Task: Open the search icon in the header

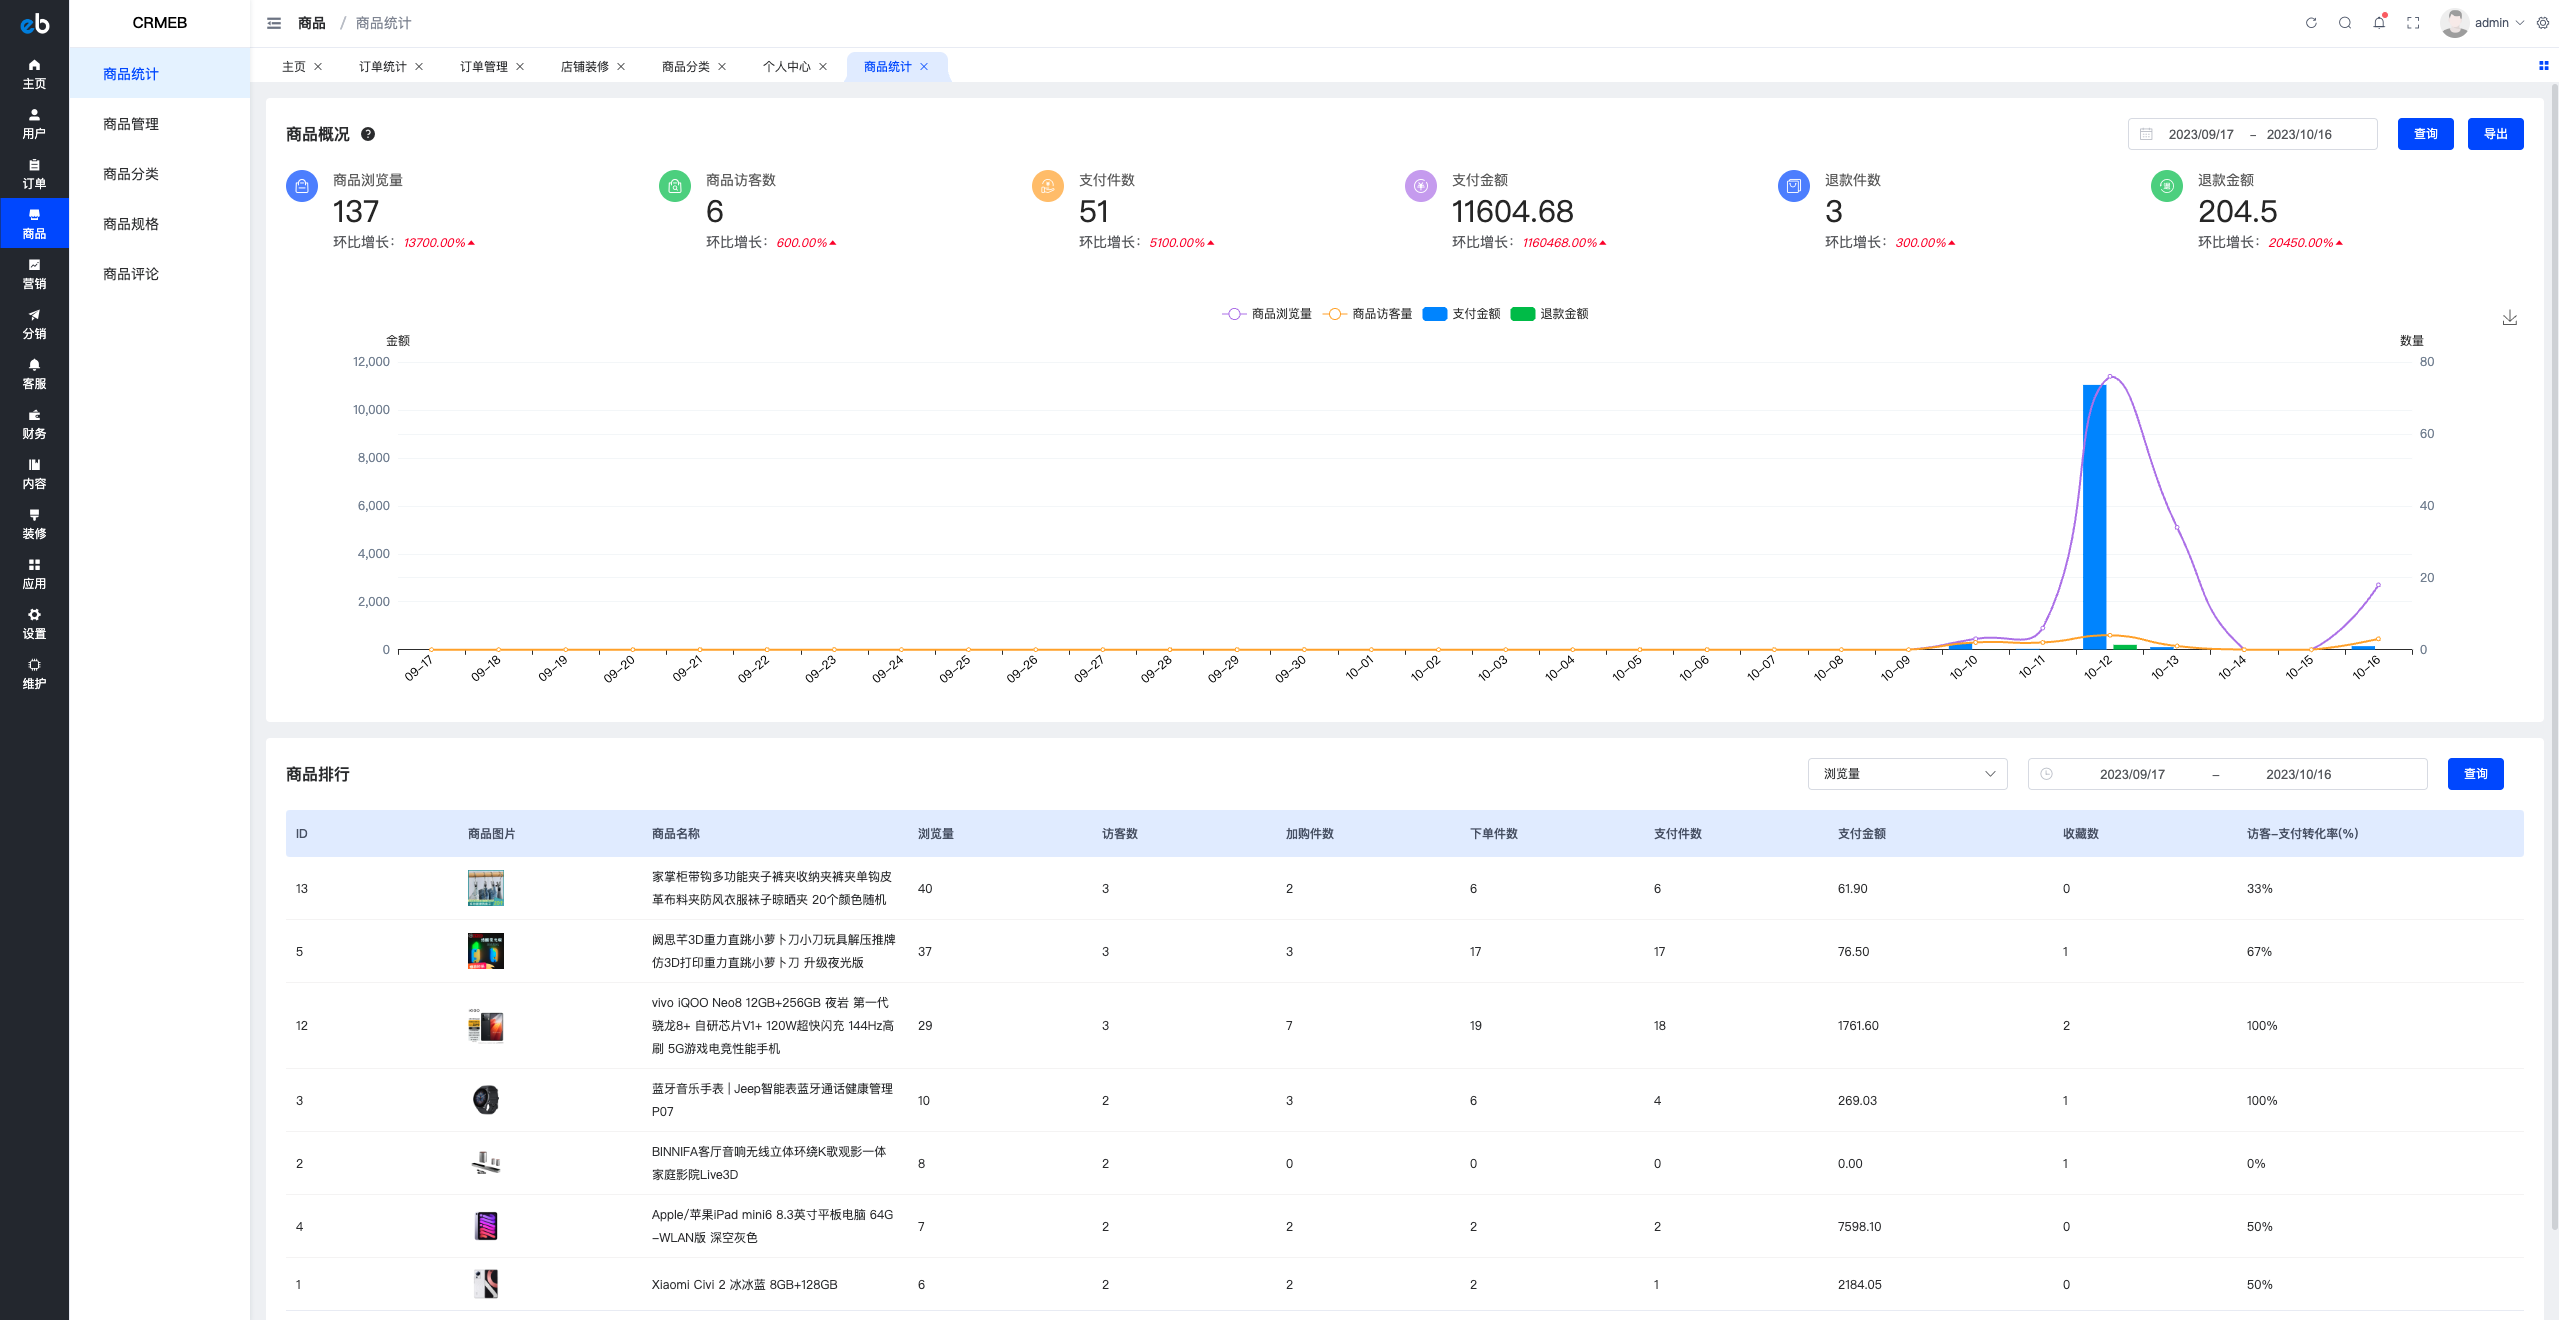Action: (x=2345, y=23)
